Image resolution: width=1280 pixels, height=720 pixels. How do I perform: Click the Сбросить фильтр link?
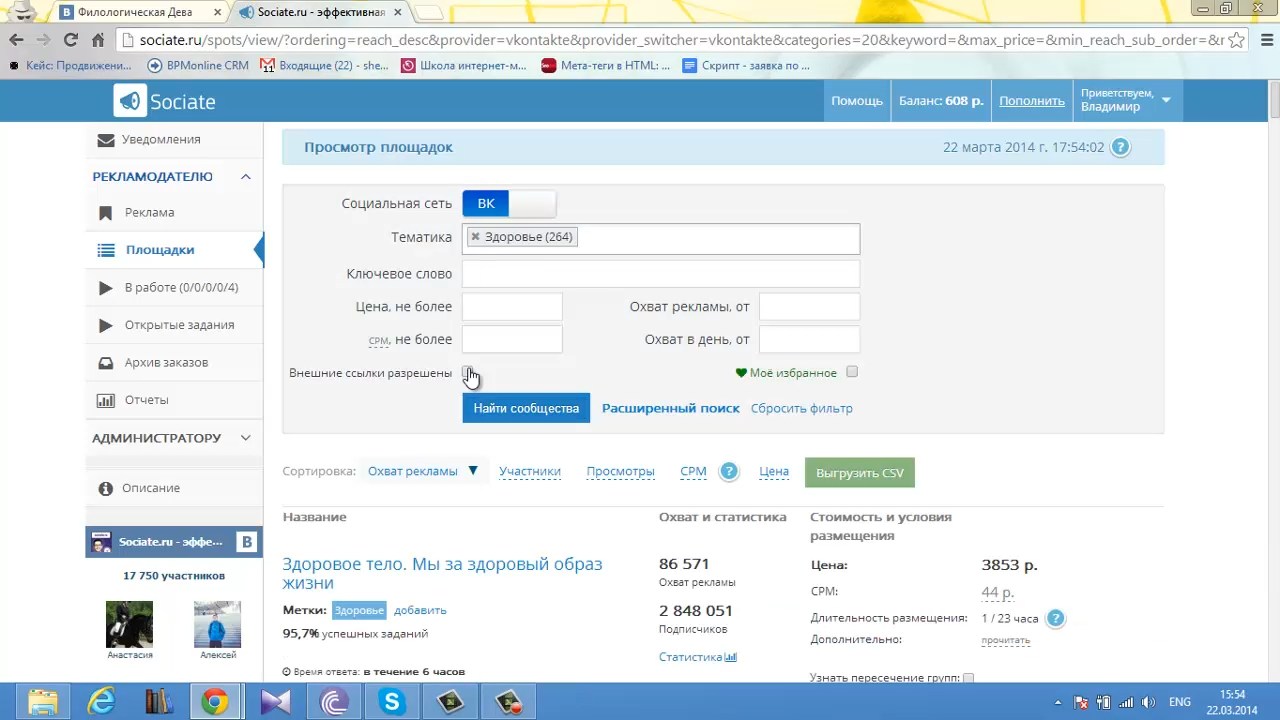[x=801, y=408]
